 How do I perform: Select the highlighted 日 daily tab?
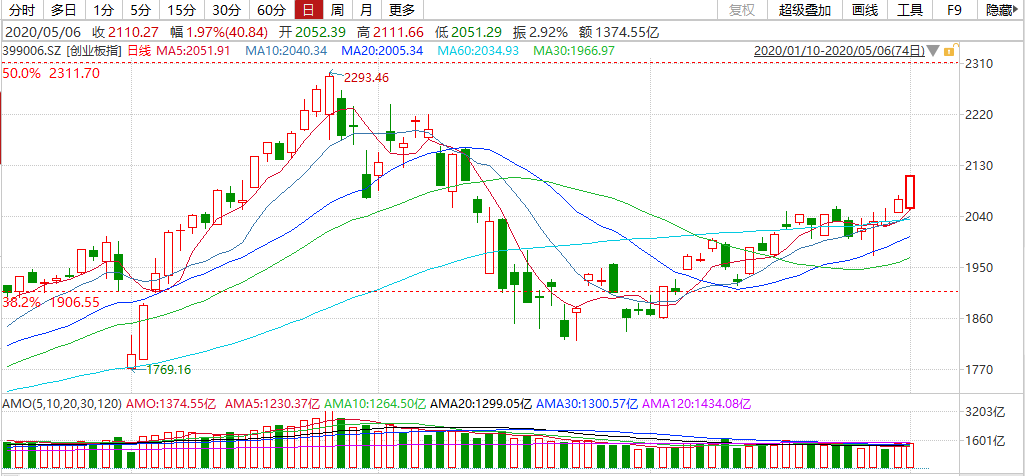309,10
